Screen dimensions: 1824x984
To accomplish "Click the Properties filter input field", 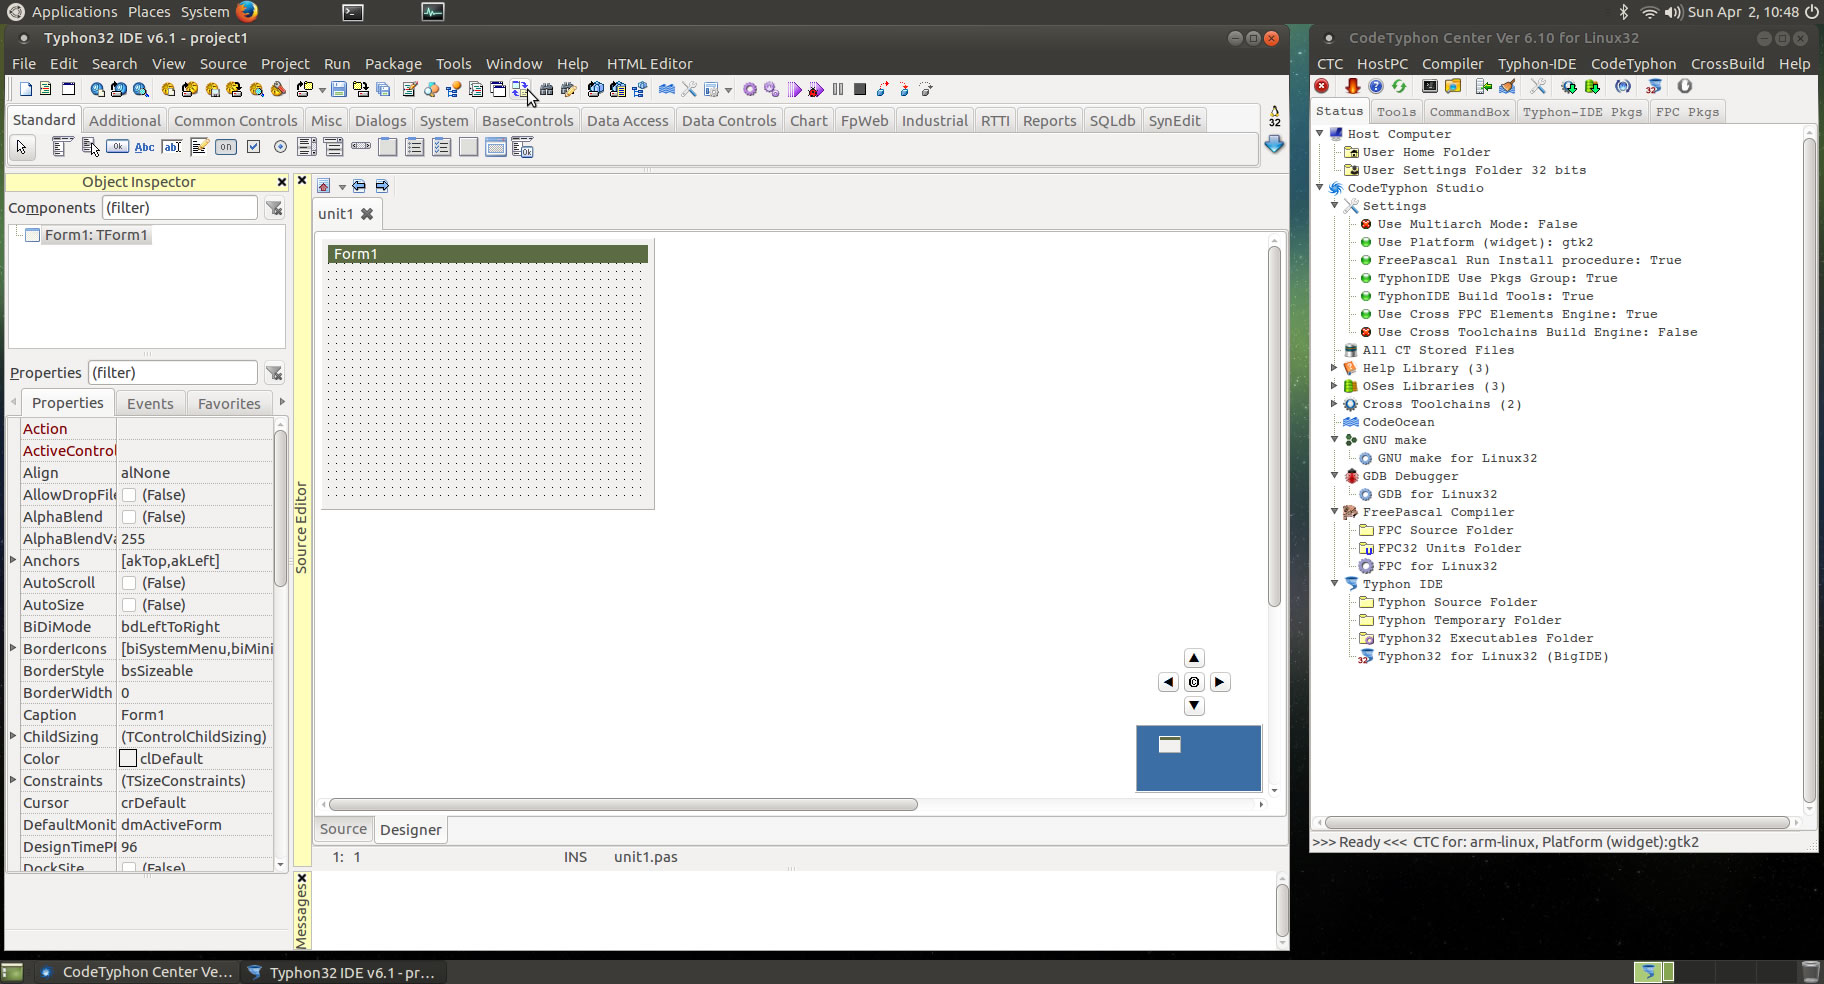I will 173,373.
